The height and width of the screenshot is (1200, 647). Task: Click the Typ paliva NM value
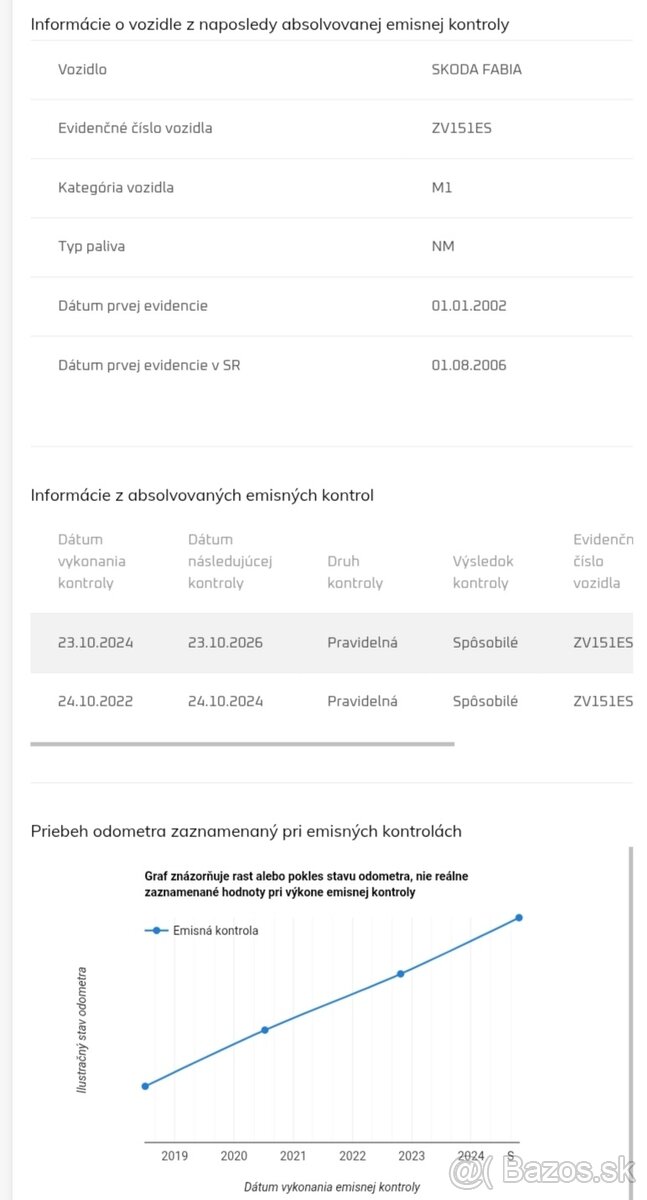(x=443, y=246)
